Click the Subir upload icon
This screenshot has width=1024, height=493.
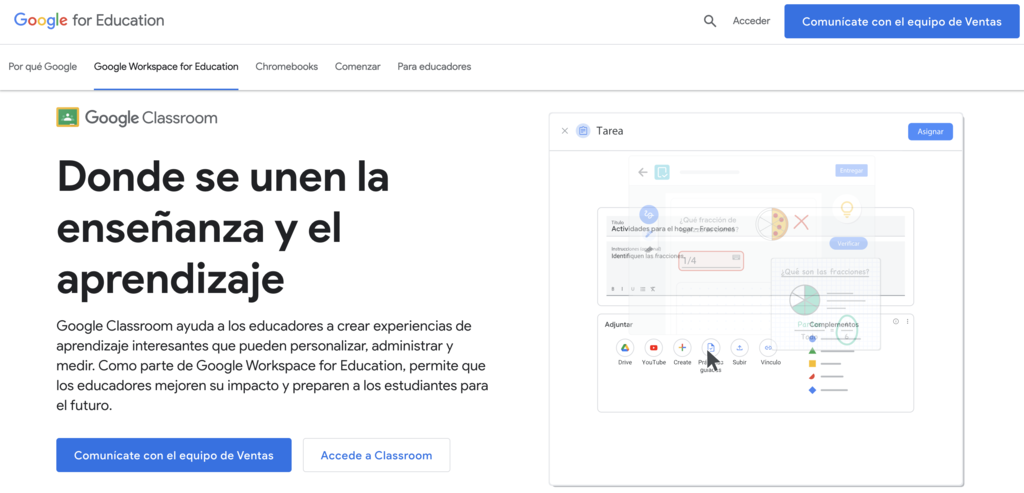point(739,347)
